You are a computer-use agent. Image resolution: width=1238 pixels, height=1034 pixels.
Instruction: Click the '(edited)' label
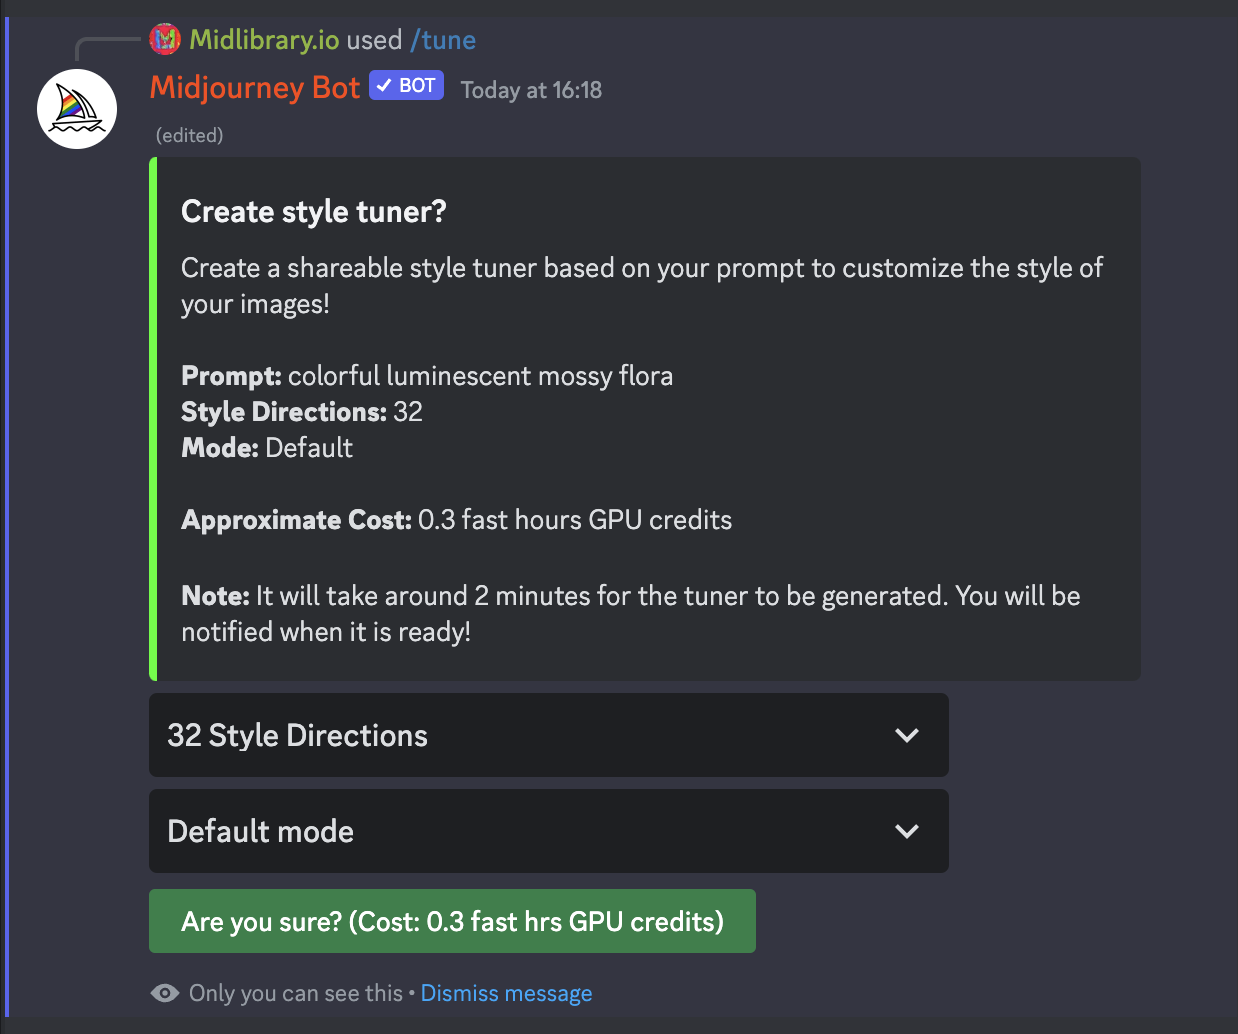189,135
